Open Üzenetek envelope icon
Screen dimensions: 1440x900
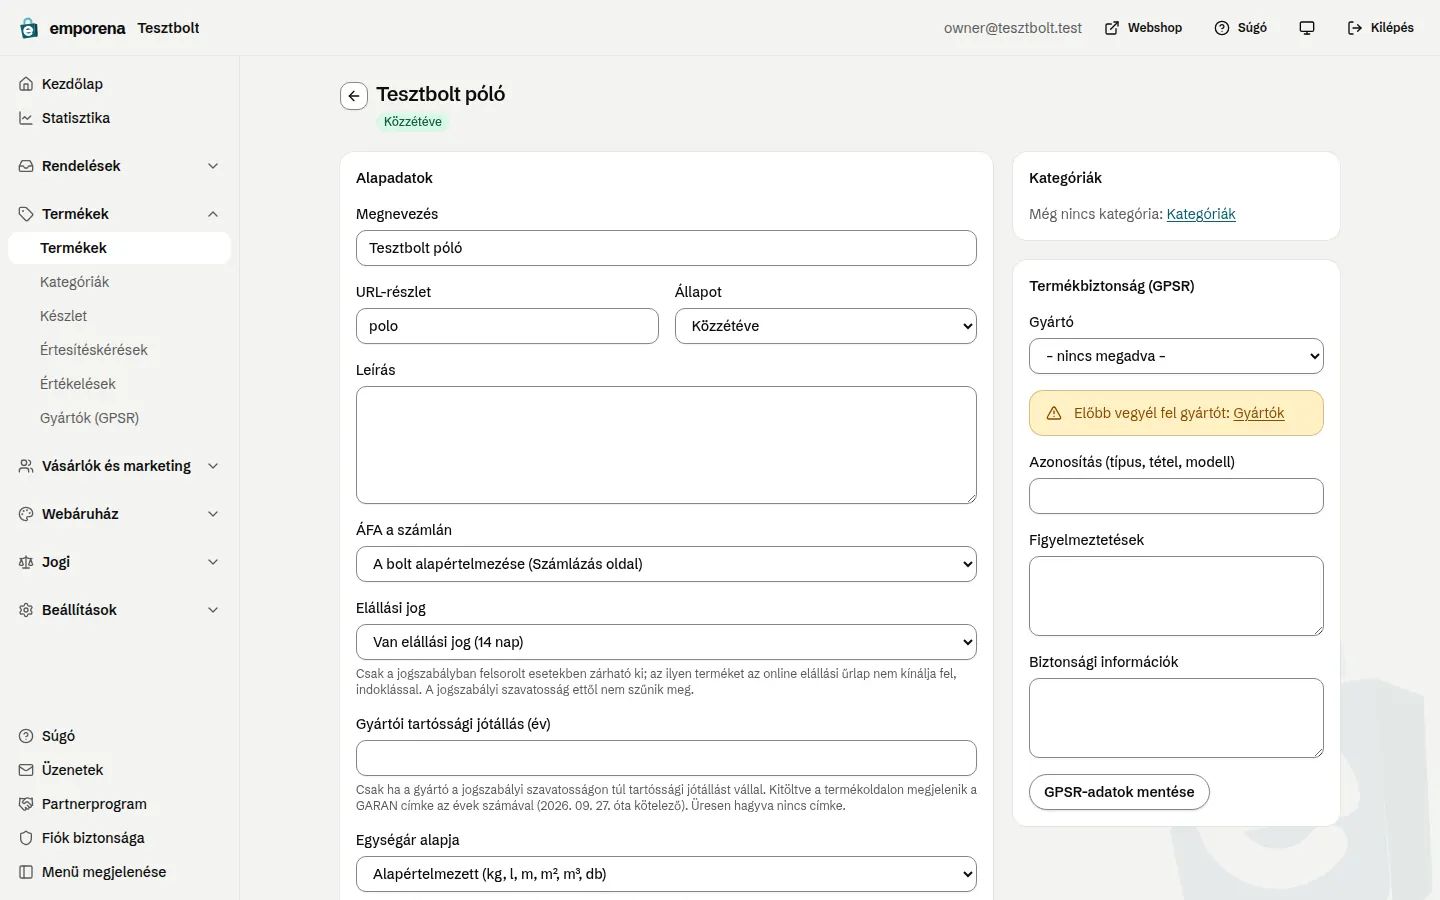click(26, 770)
